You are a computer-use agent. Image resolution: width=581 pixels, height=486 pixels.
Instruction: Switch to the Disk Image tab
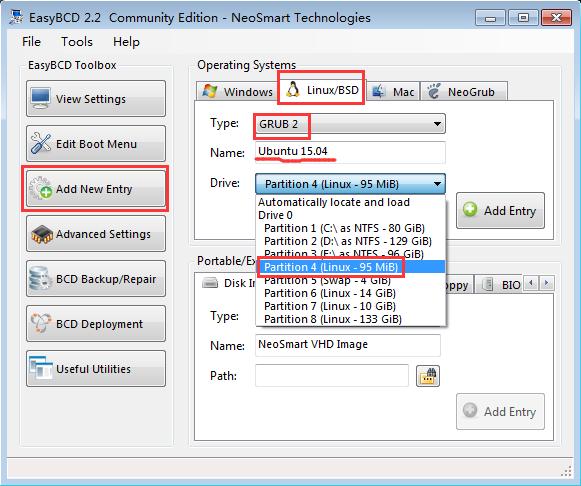point(227,284)
